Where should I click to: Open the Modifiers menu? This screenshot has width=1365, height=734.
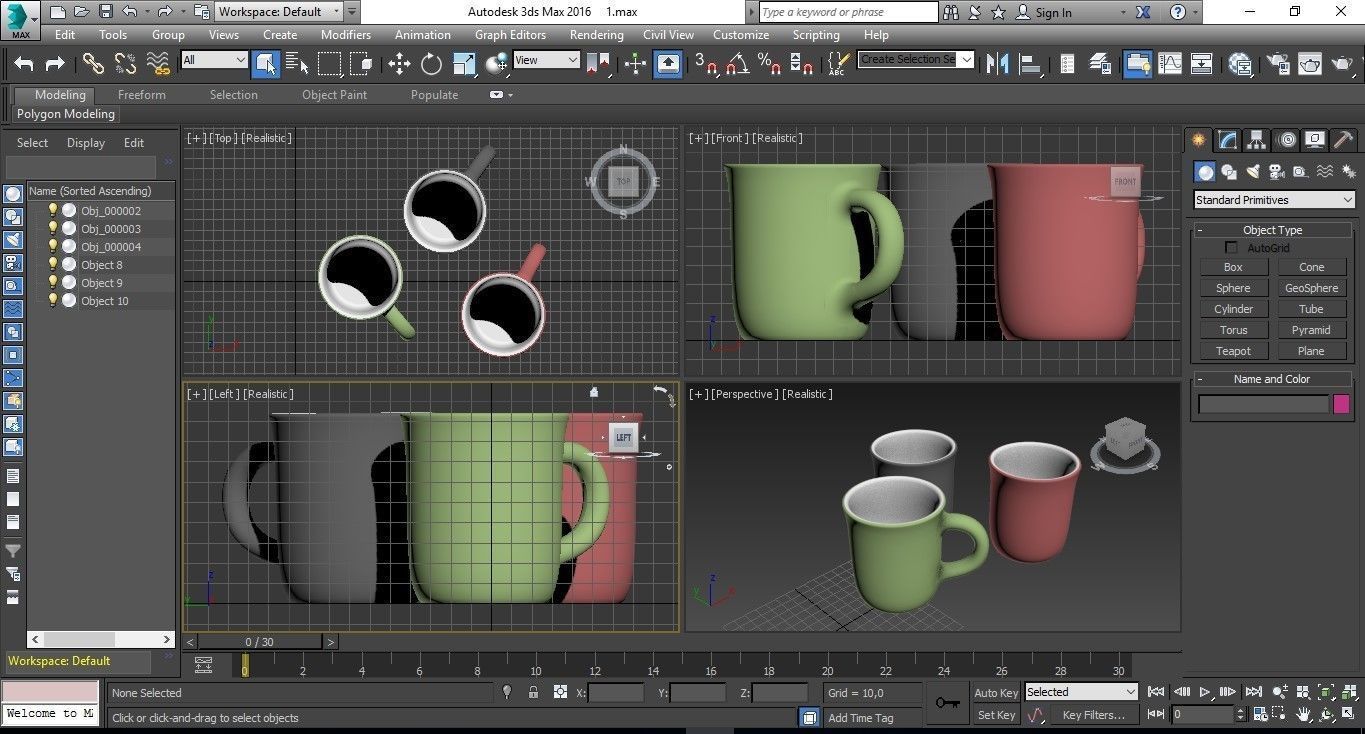(x=346, y=34)
